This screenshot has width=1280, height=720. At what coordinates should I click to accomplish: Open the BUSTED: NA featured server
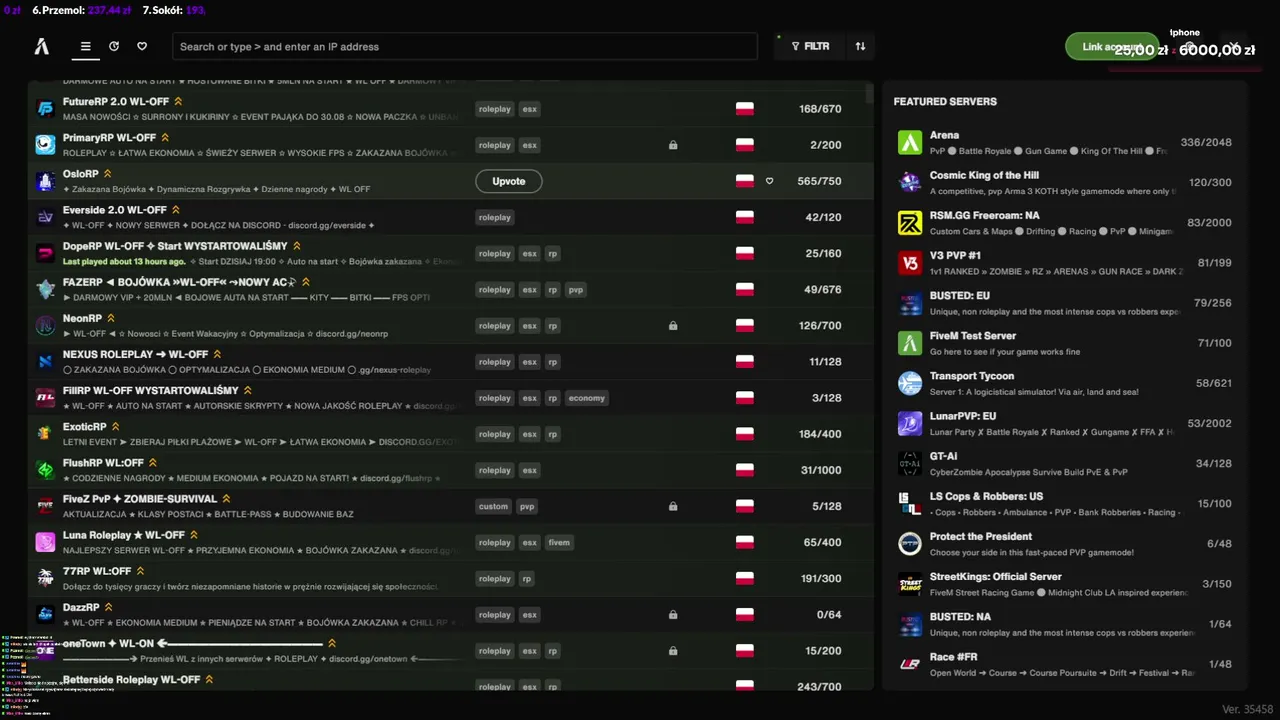[1066, 624]
